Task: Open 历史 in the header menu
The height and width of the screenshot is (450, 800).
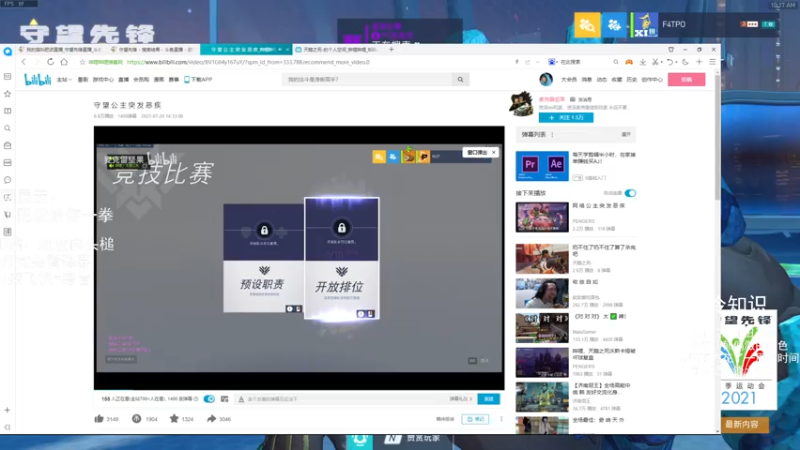Action: click(631, 80)
